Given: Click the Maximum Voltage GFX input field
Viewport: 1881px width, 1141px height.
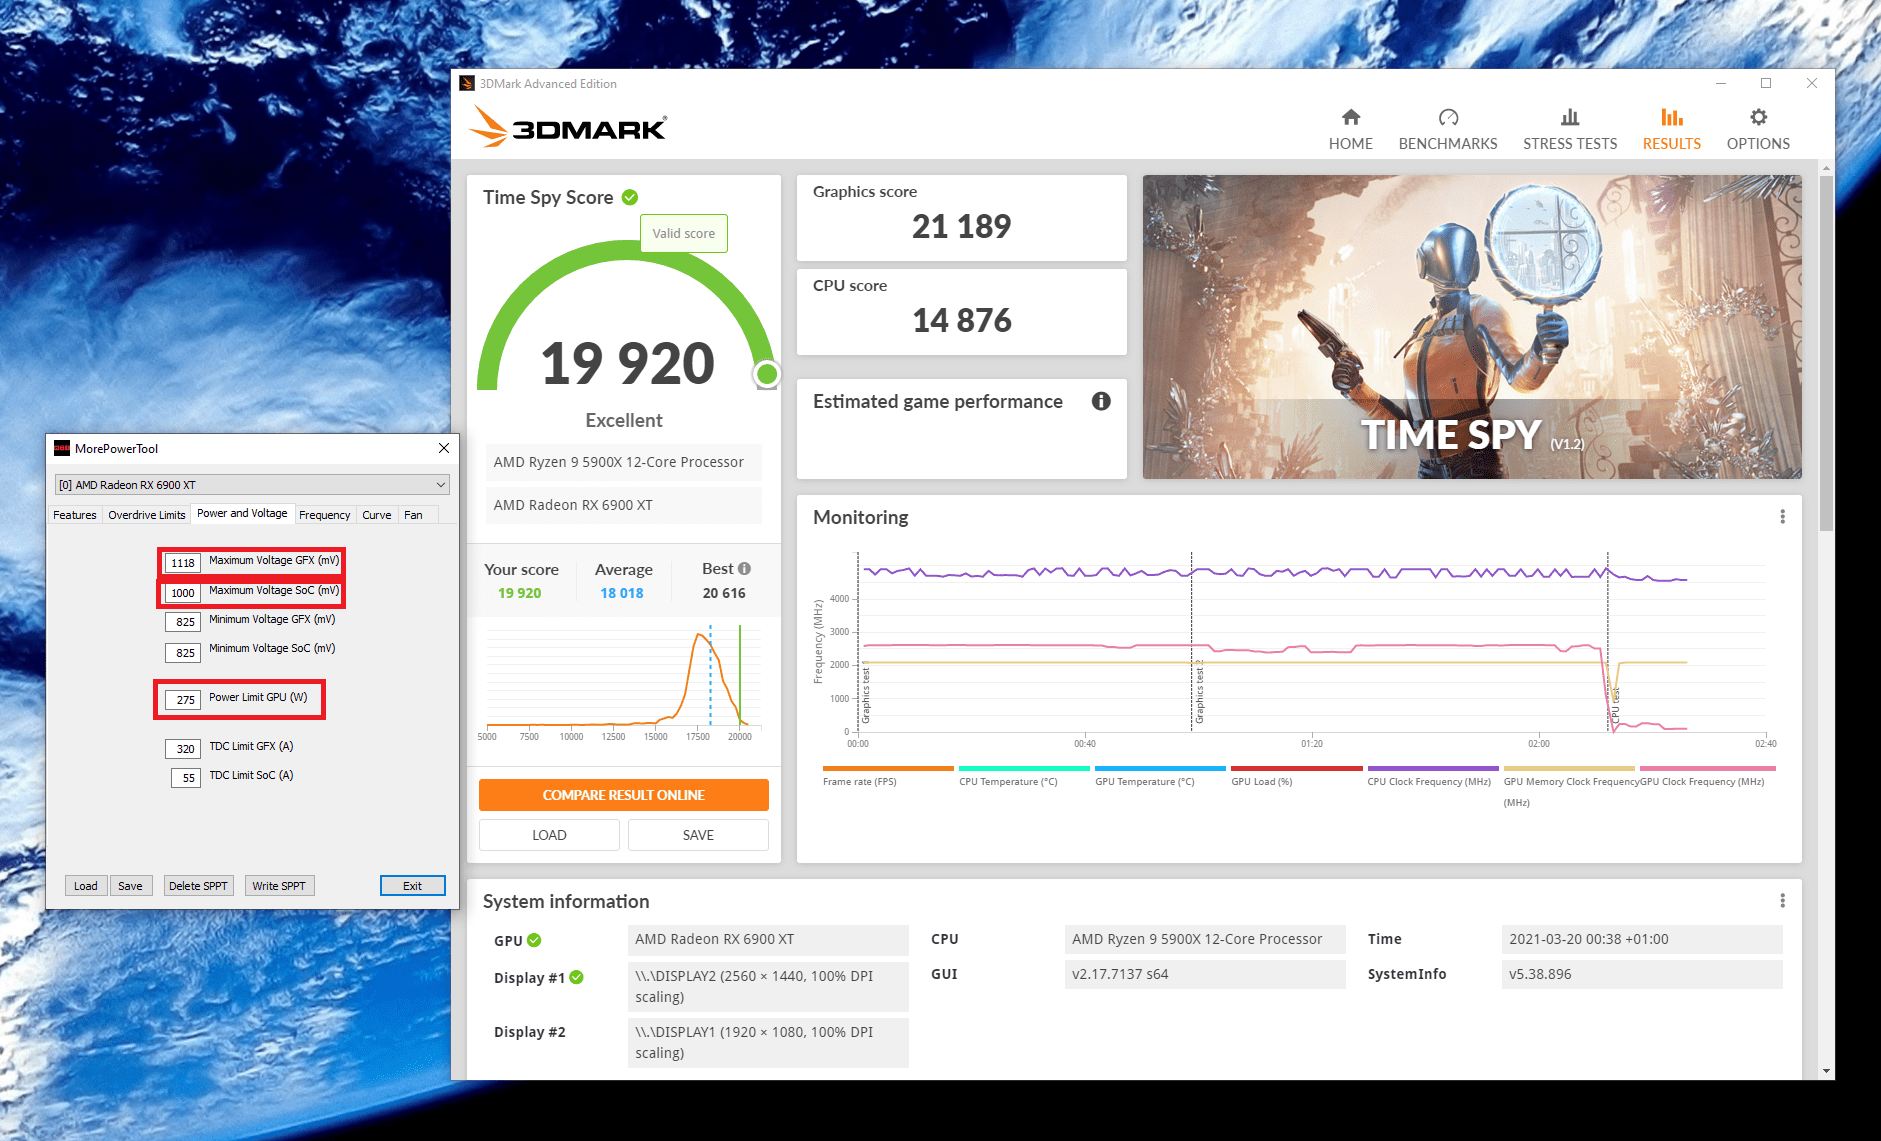Looking at the screenshot, I should click(183, 563).
